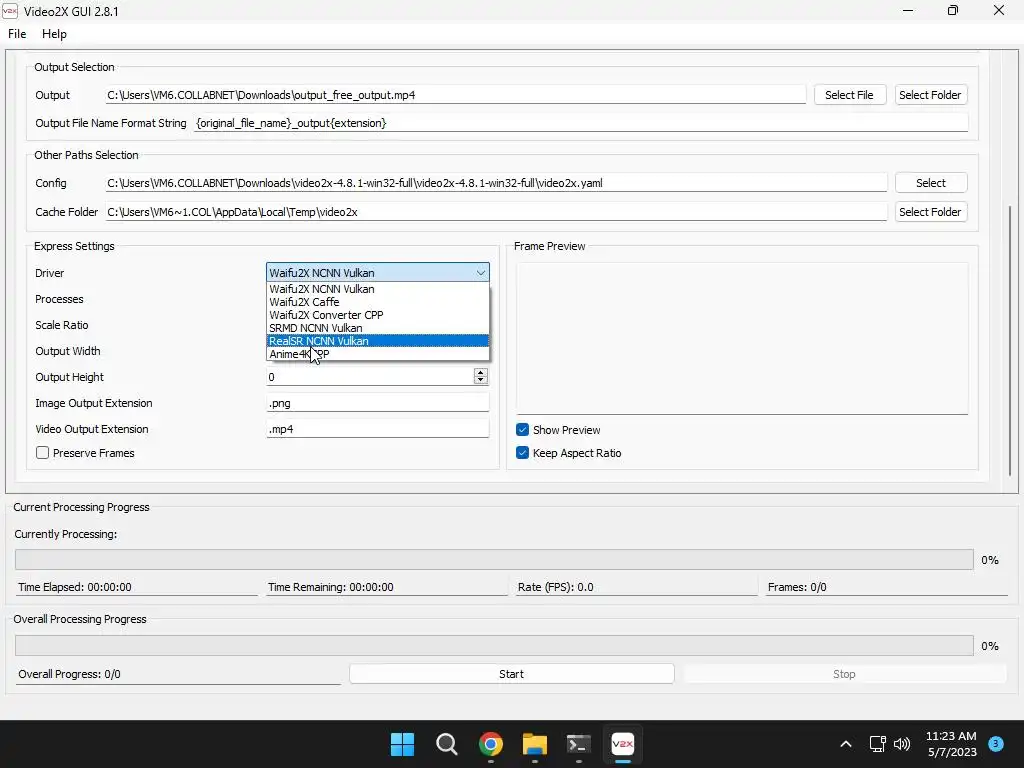Click the Overall Progress: 0/0 text
Image resolution: width=1024 pixels, height=768 pixels.
click(x=69, y=674)
